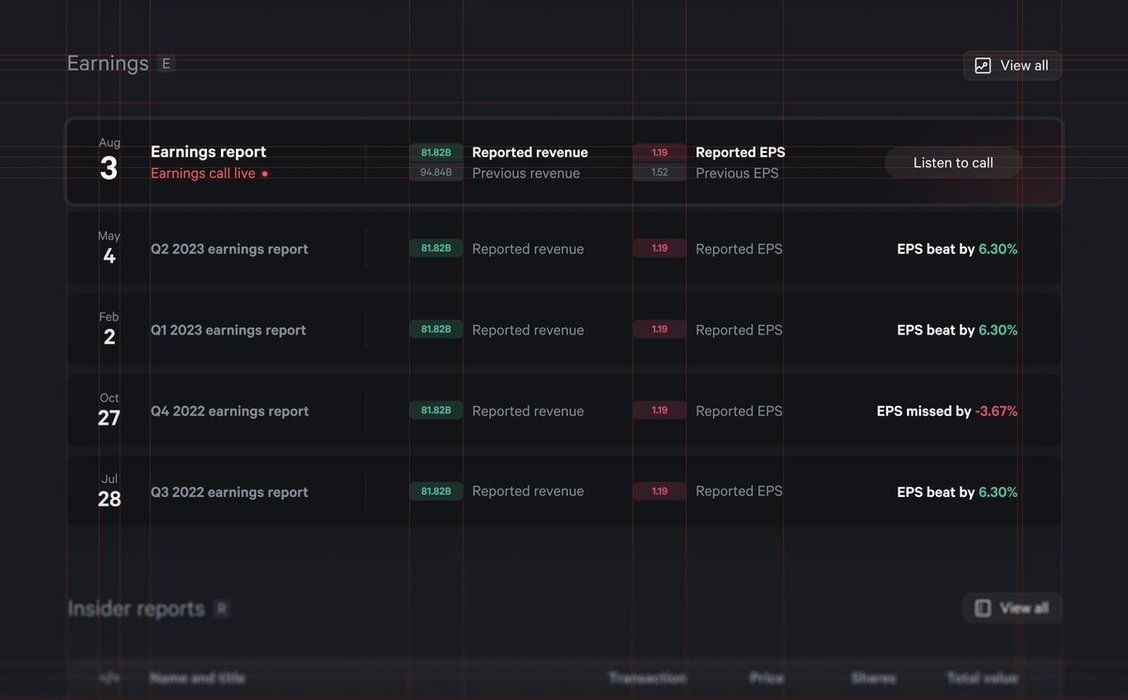Click the Earnings call live link

(203, 174)
